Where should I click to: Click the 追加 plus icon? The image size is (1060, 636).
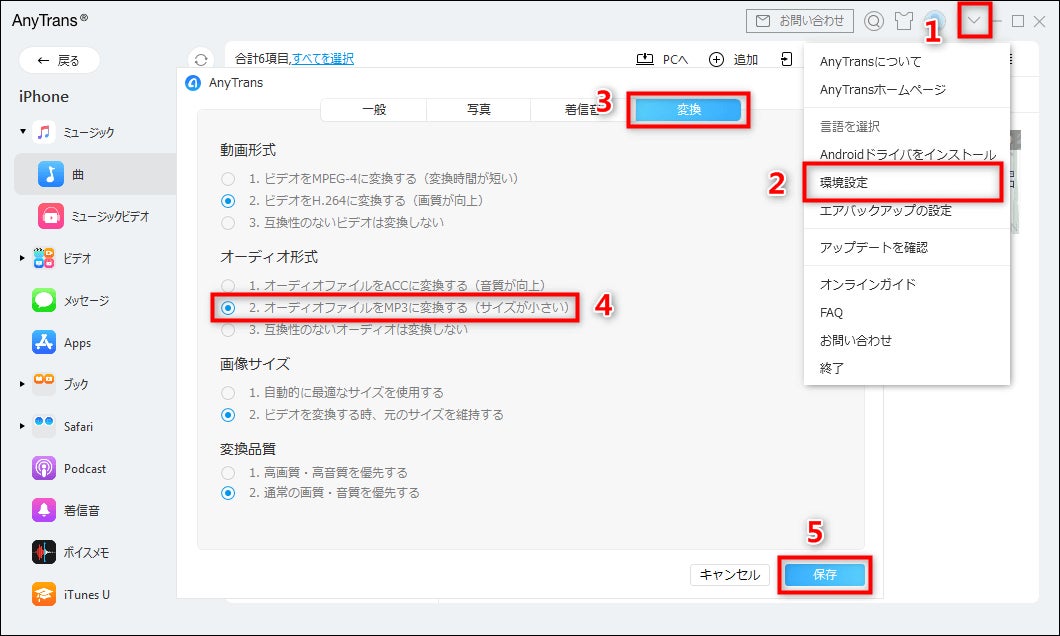[717, 59]
